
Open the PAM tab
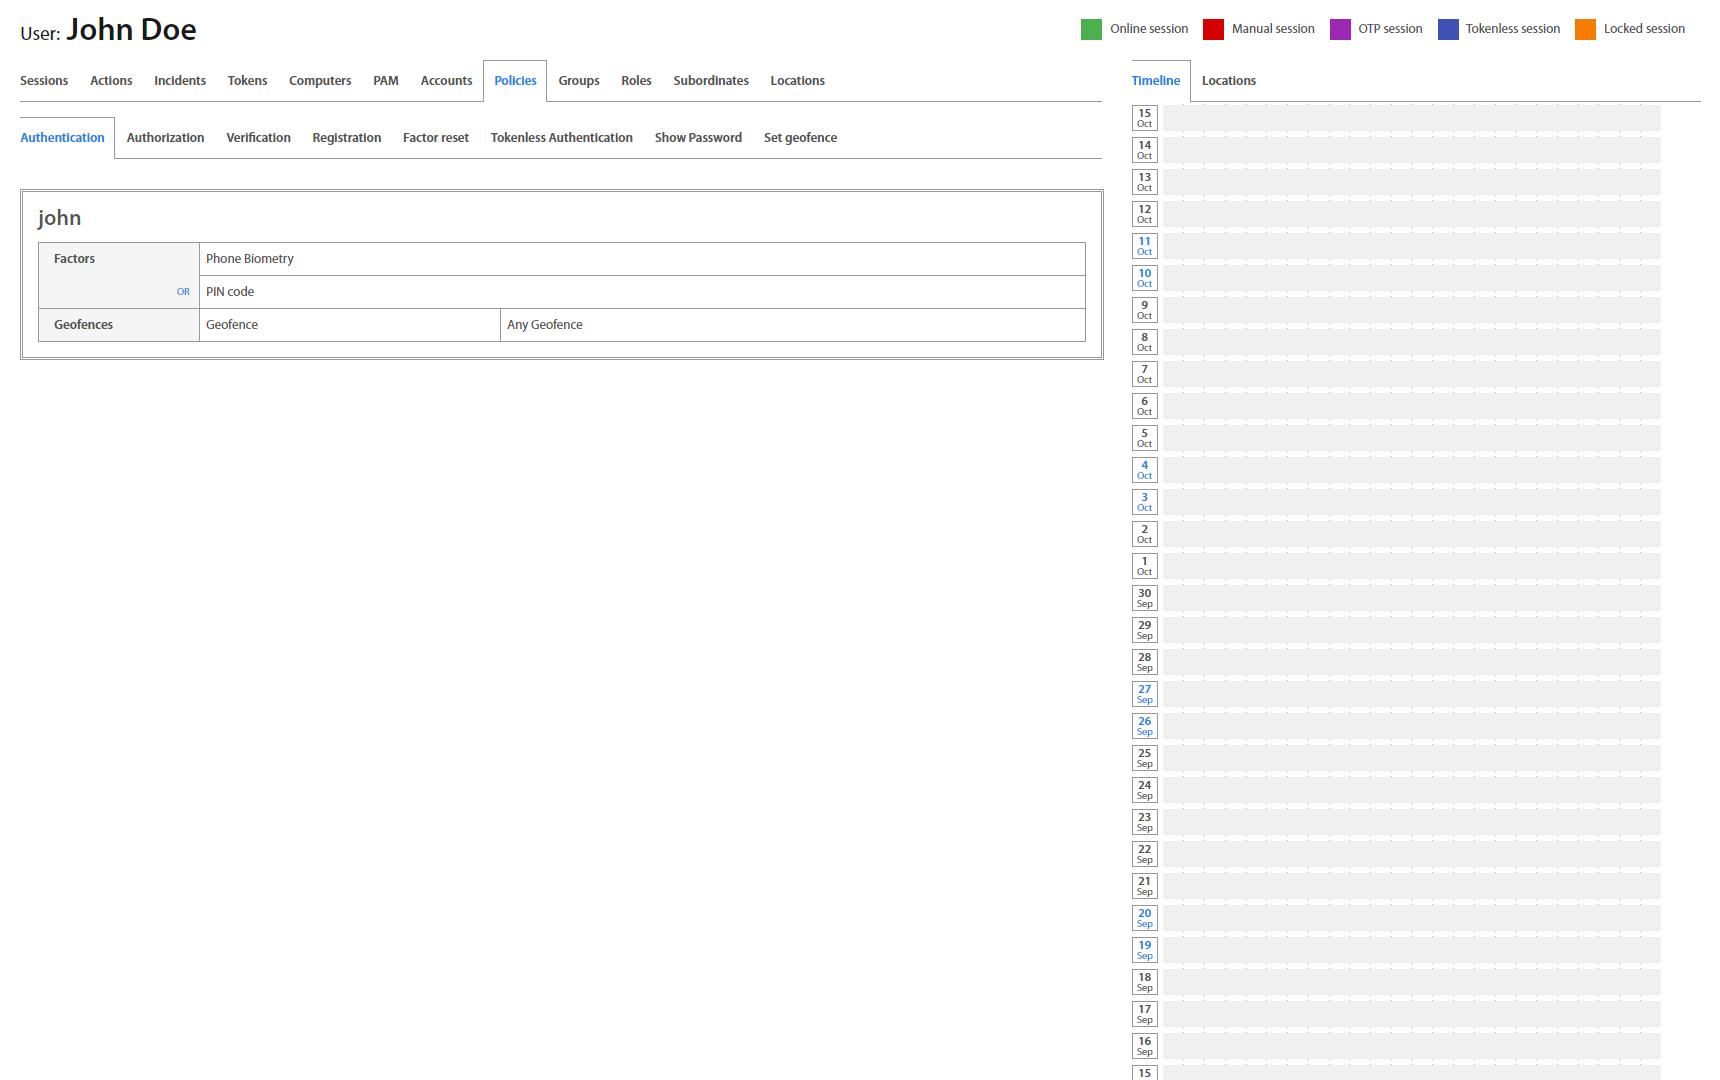click(385, 81)
